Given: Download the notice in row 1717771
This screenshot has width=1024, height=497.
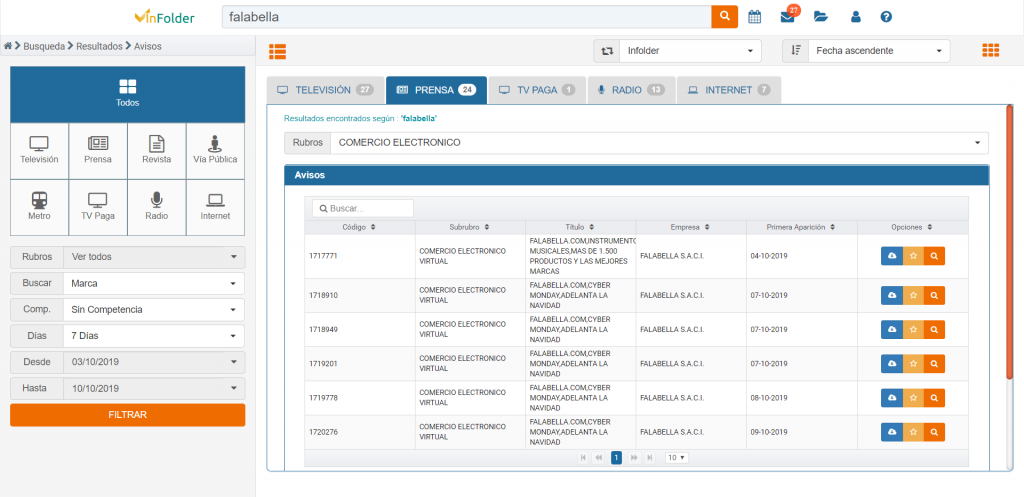Looking at the screenshot, I should click(891, 256).
